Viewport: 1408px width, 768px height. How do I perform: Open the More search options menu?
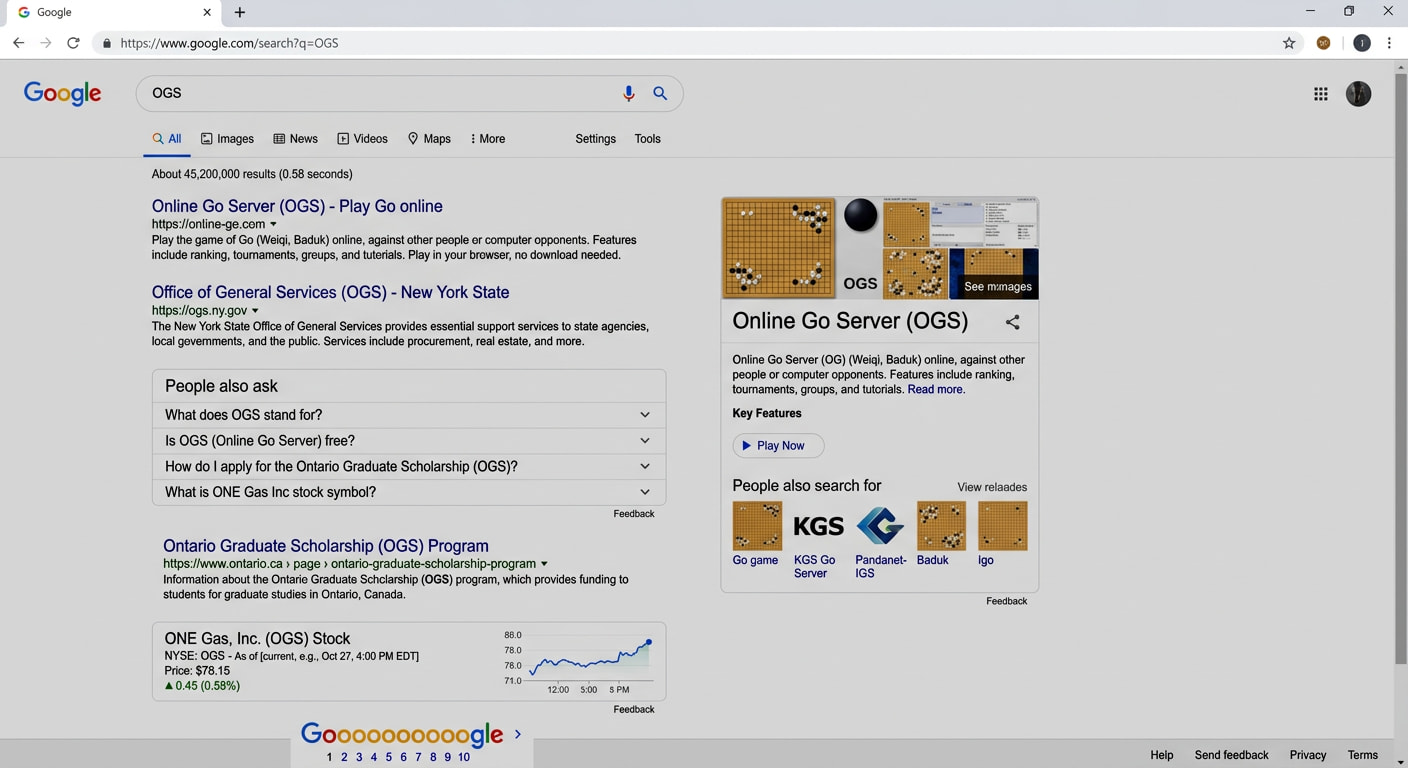pos(487,139)
